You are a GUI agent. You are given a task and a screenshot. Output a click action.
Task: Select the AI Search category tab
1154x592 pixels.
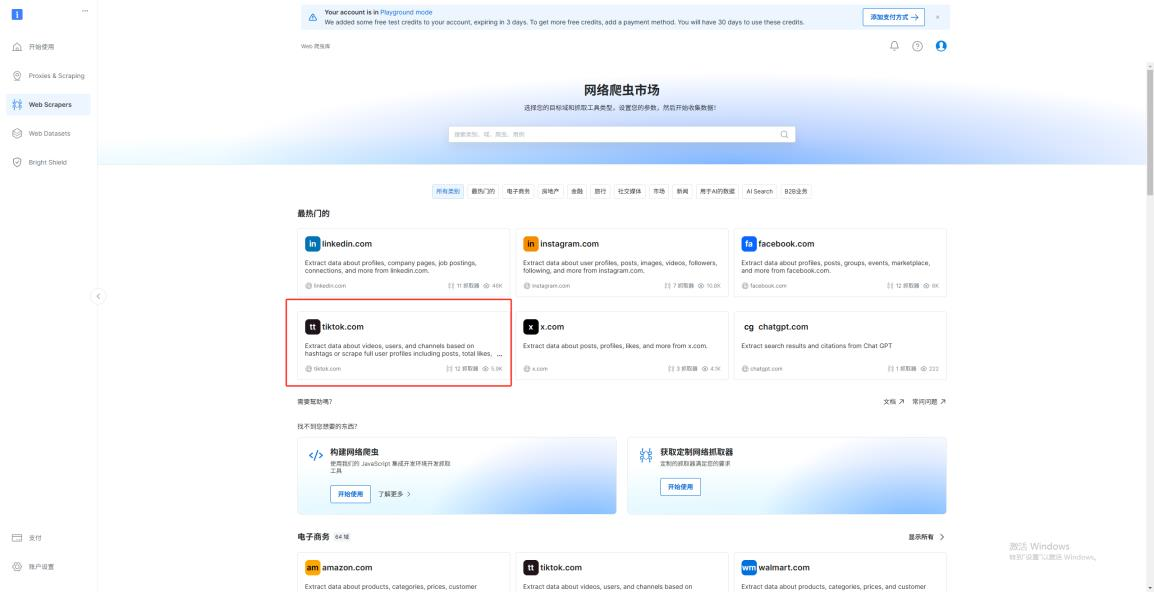pos(760,191)
